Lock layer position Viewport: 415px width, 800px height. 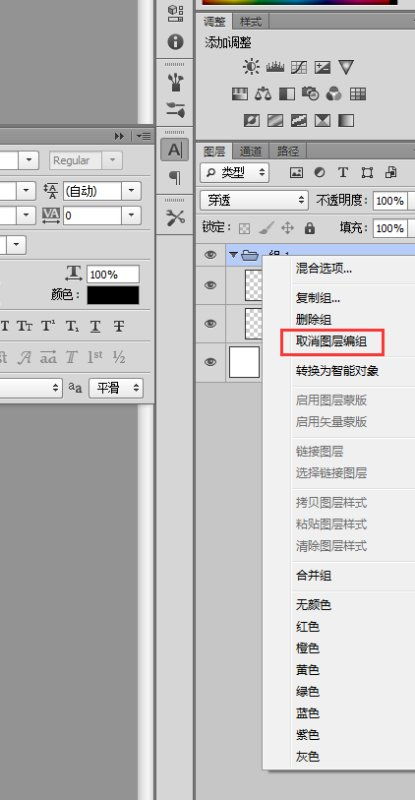pos(287,228)
